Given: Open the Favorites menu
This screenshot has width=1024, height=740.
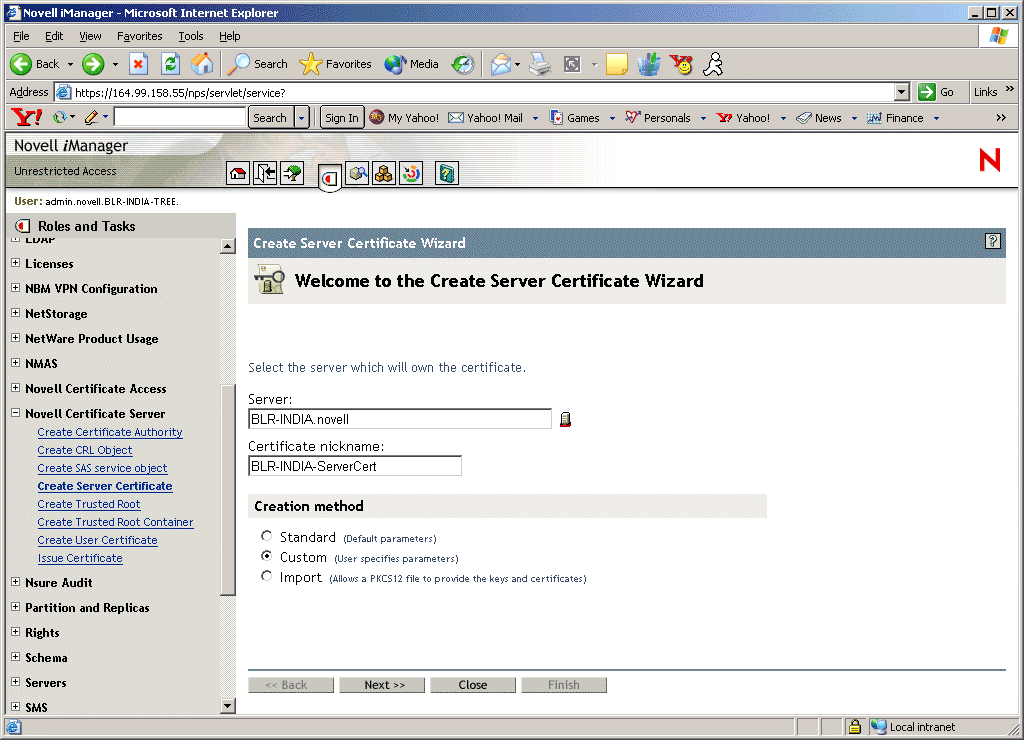Looking at the screenshot, I should click(140, 36).
